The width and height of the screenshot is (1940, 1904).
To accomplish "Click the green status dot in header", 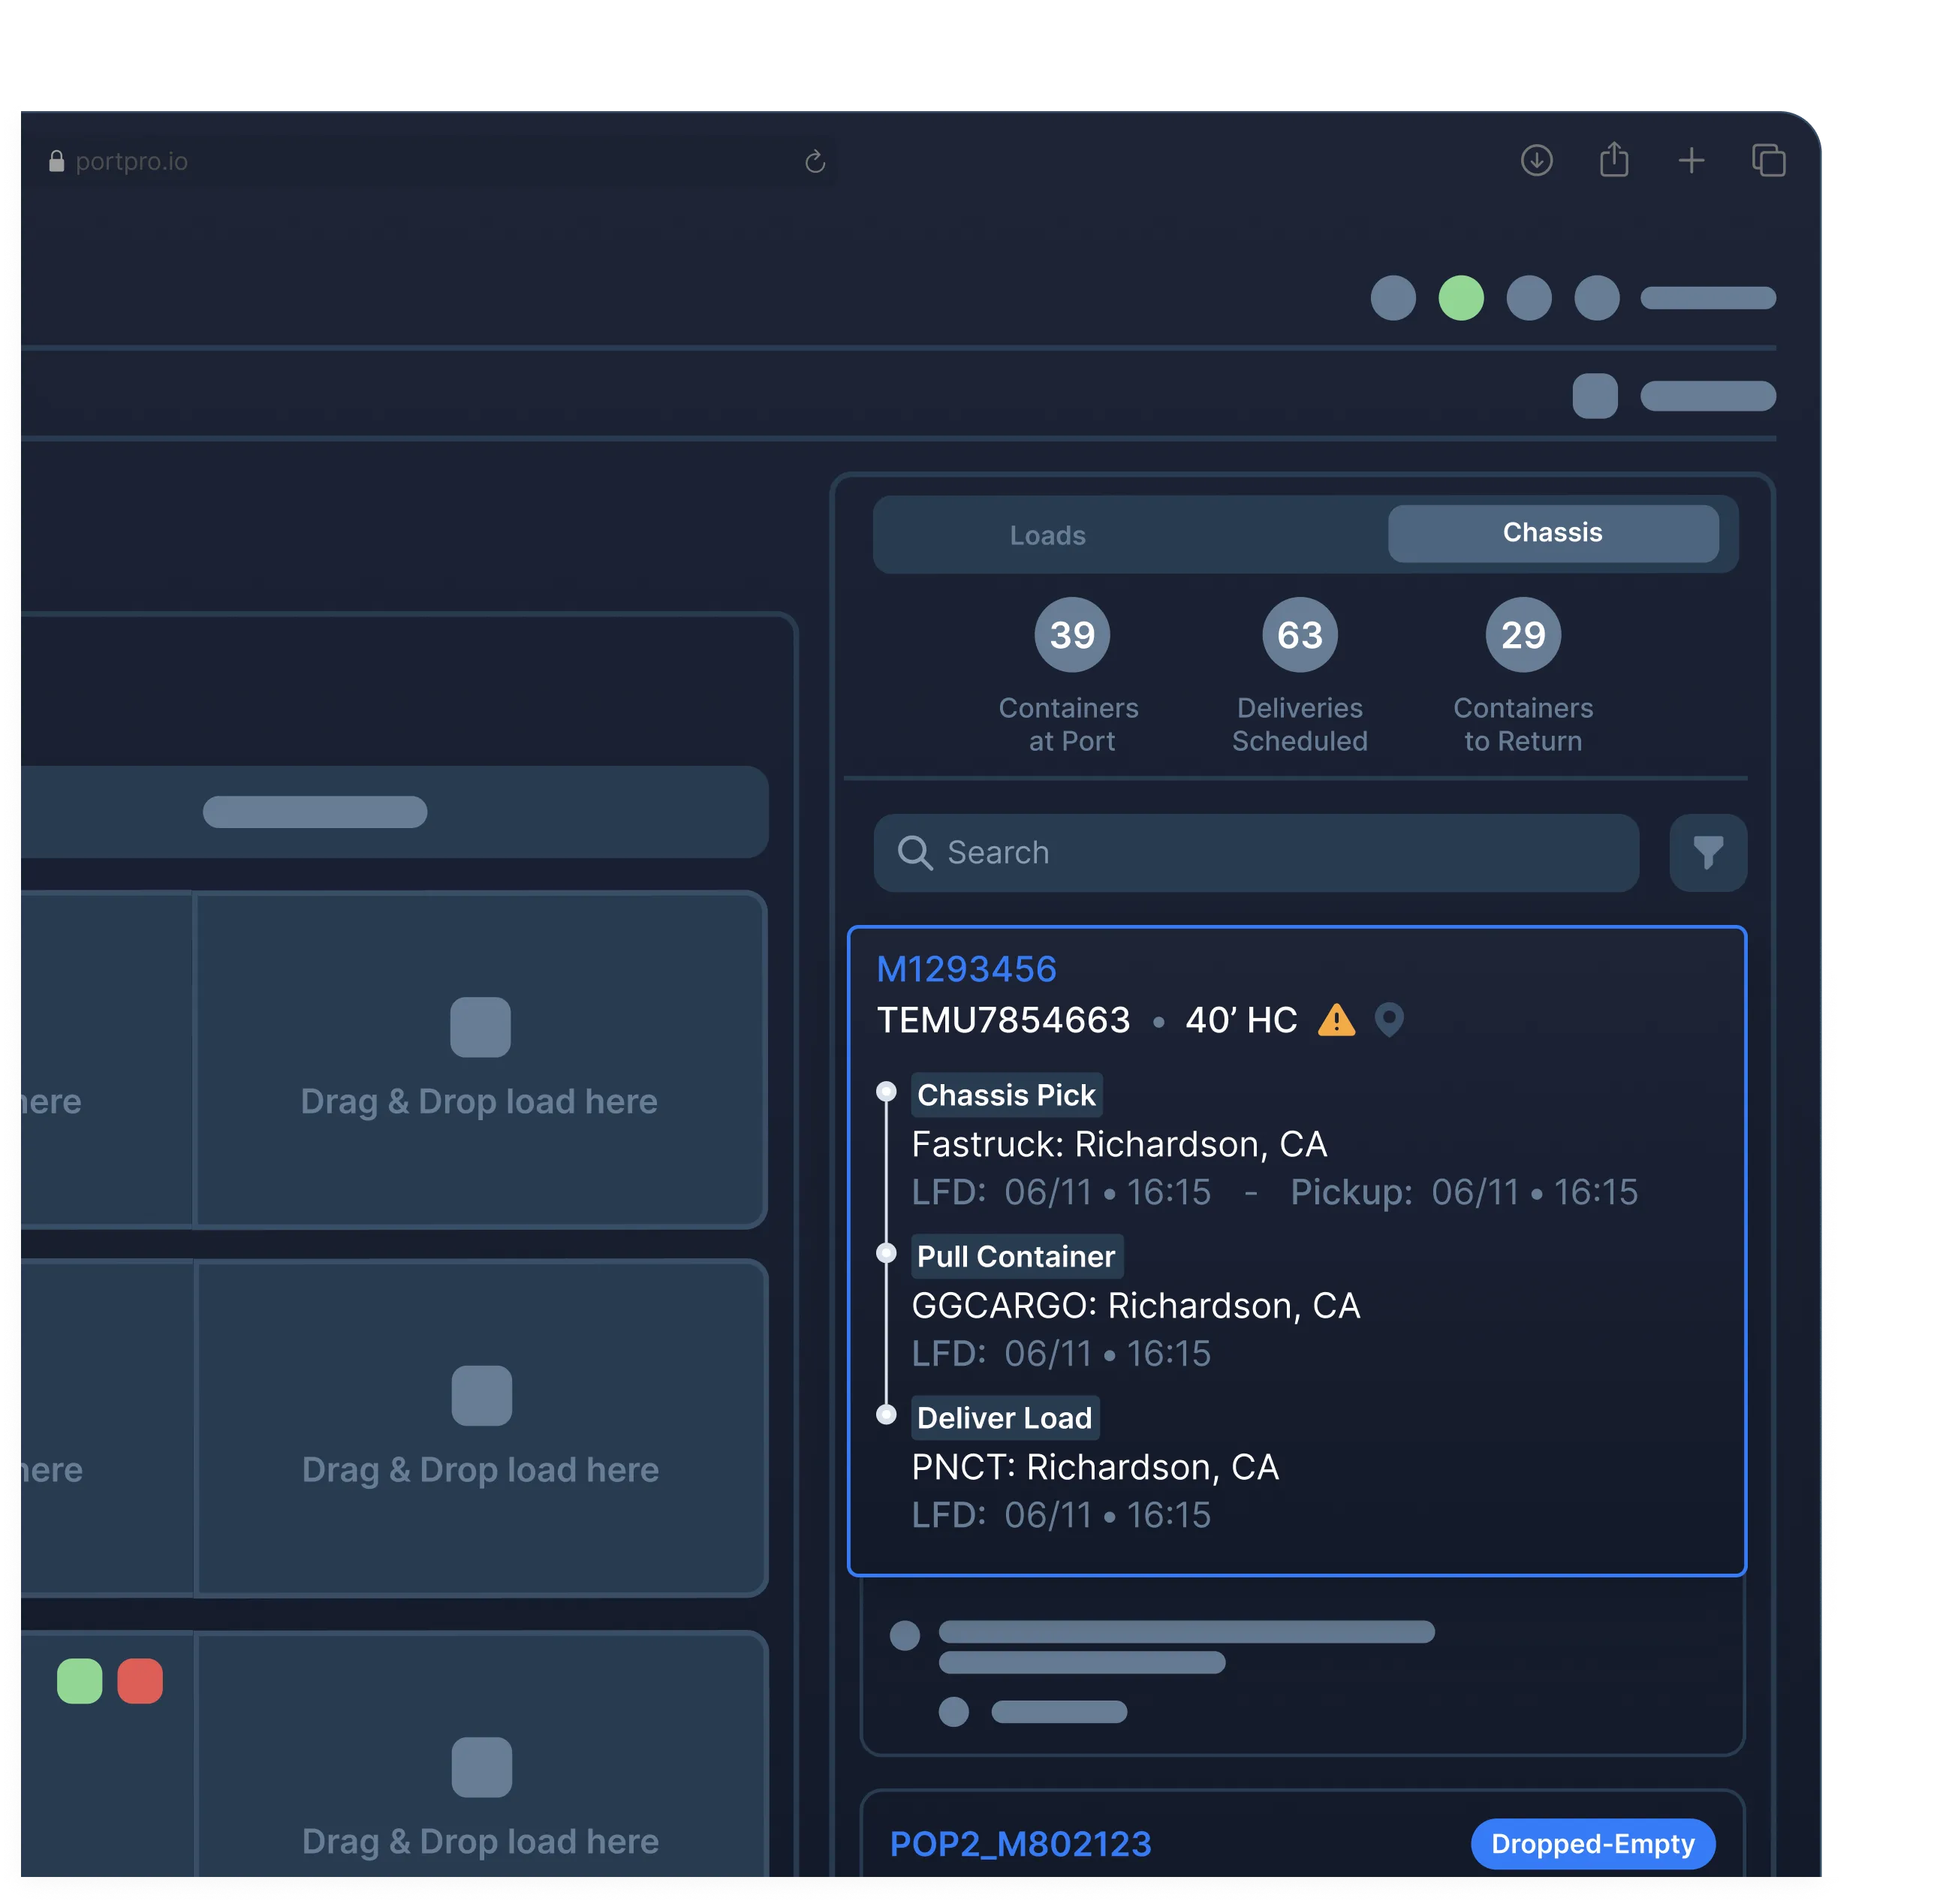I will (1460, 298).
